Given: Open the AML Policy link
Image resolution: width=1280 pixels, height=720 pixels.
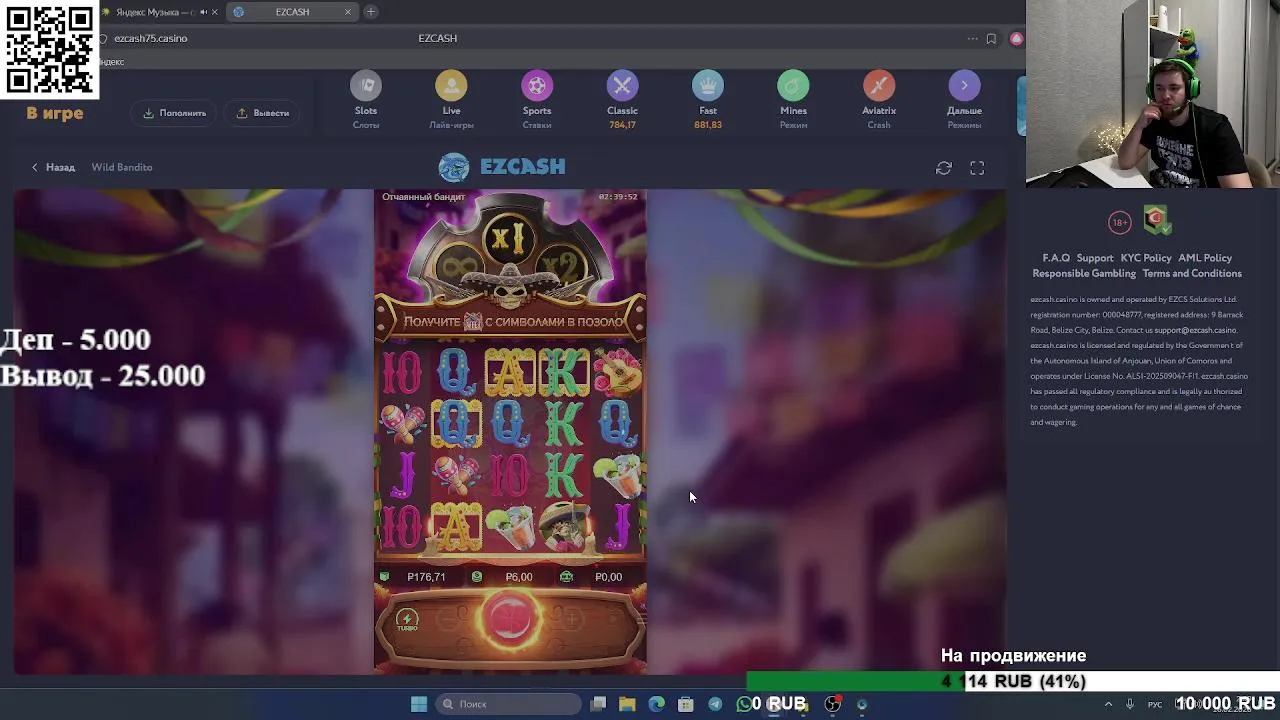Looking at the screenshot, I should pyautogui.click(x=1205, y=258).
